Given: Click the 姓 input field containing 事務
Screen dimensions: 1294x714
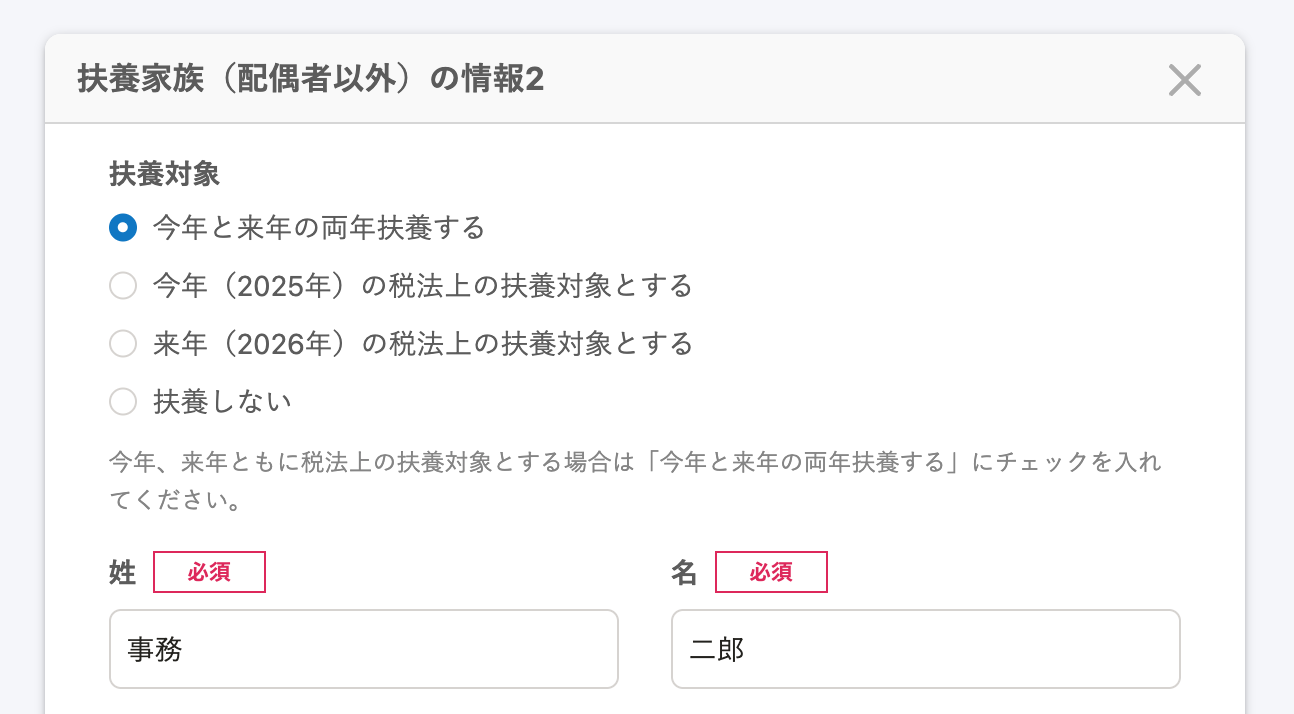Looking at the screenshot, I should point(363,649).
